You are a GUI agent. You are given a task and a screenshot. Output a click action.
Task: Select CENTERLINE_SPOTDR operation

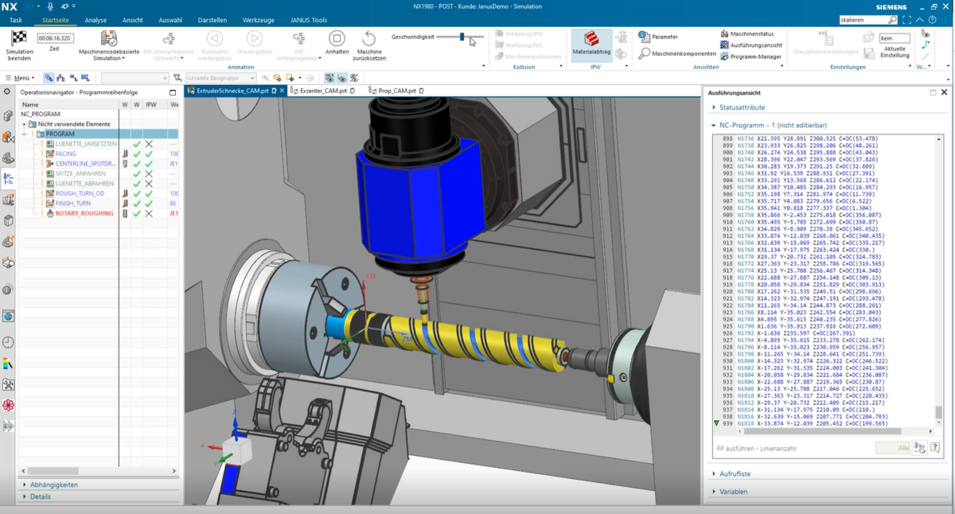[85, 163]
